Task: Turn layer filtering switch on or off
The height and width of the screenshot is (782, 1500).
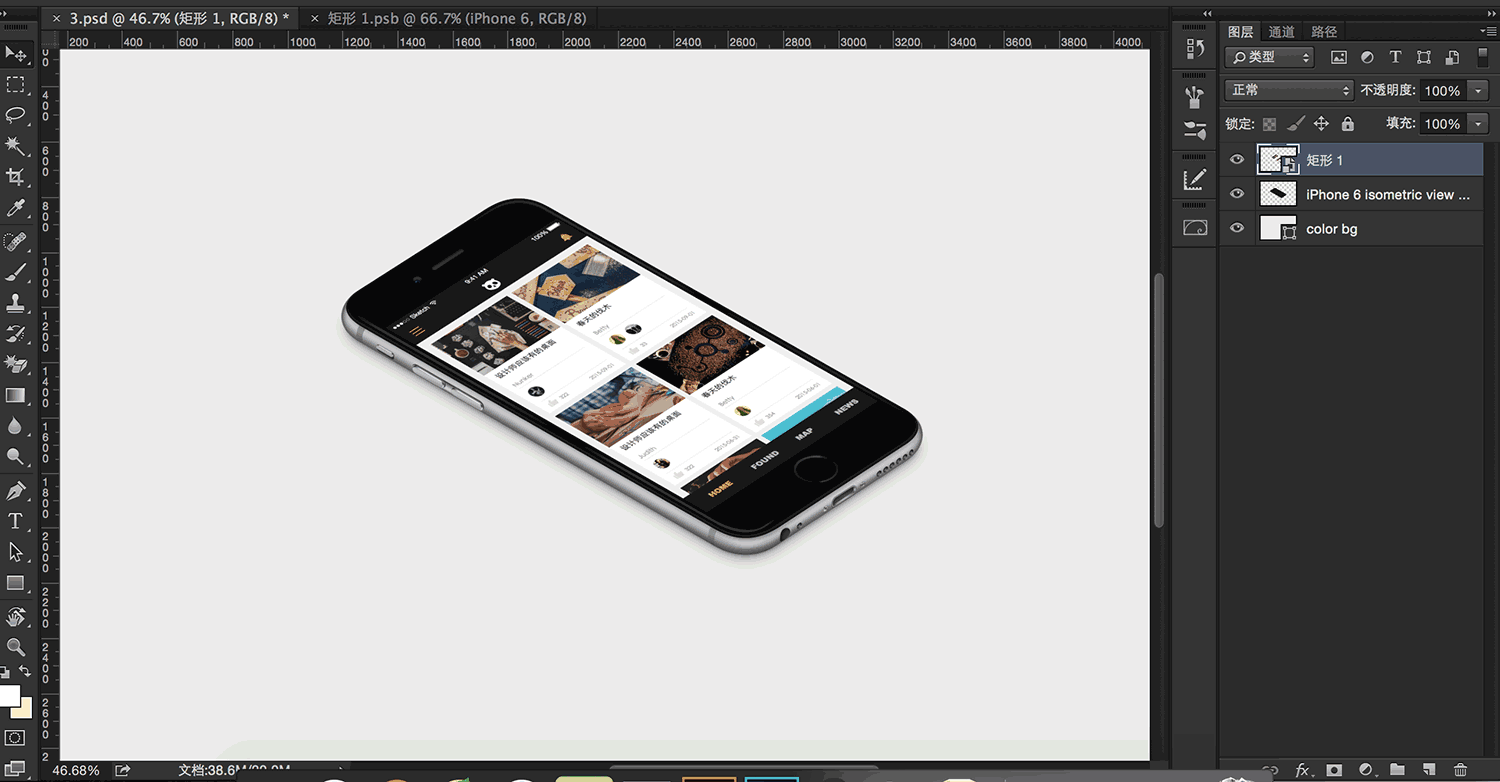Action: point(1481,58)
